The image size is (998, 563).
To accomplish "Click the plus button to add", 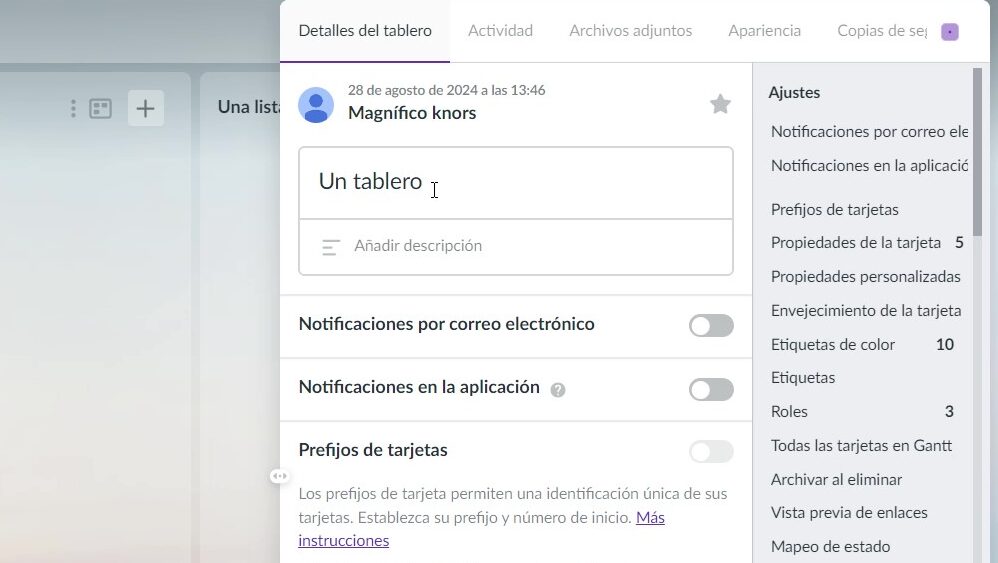I will [145, 108].
